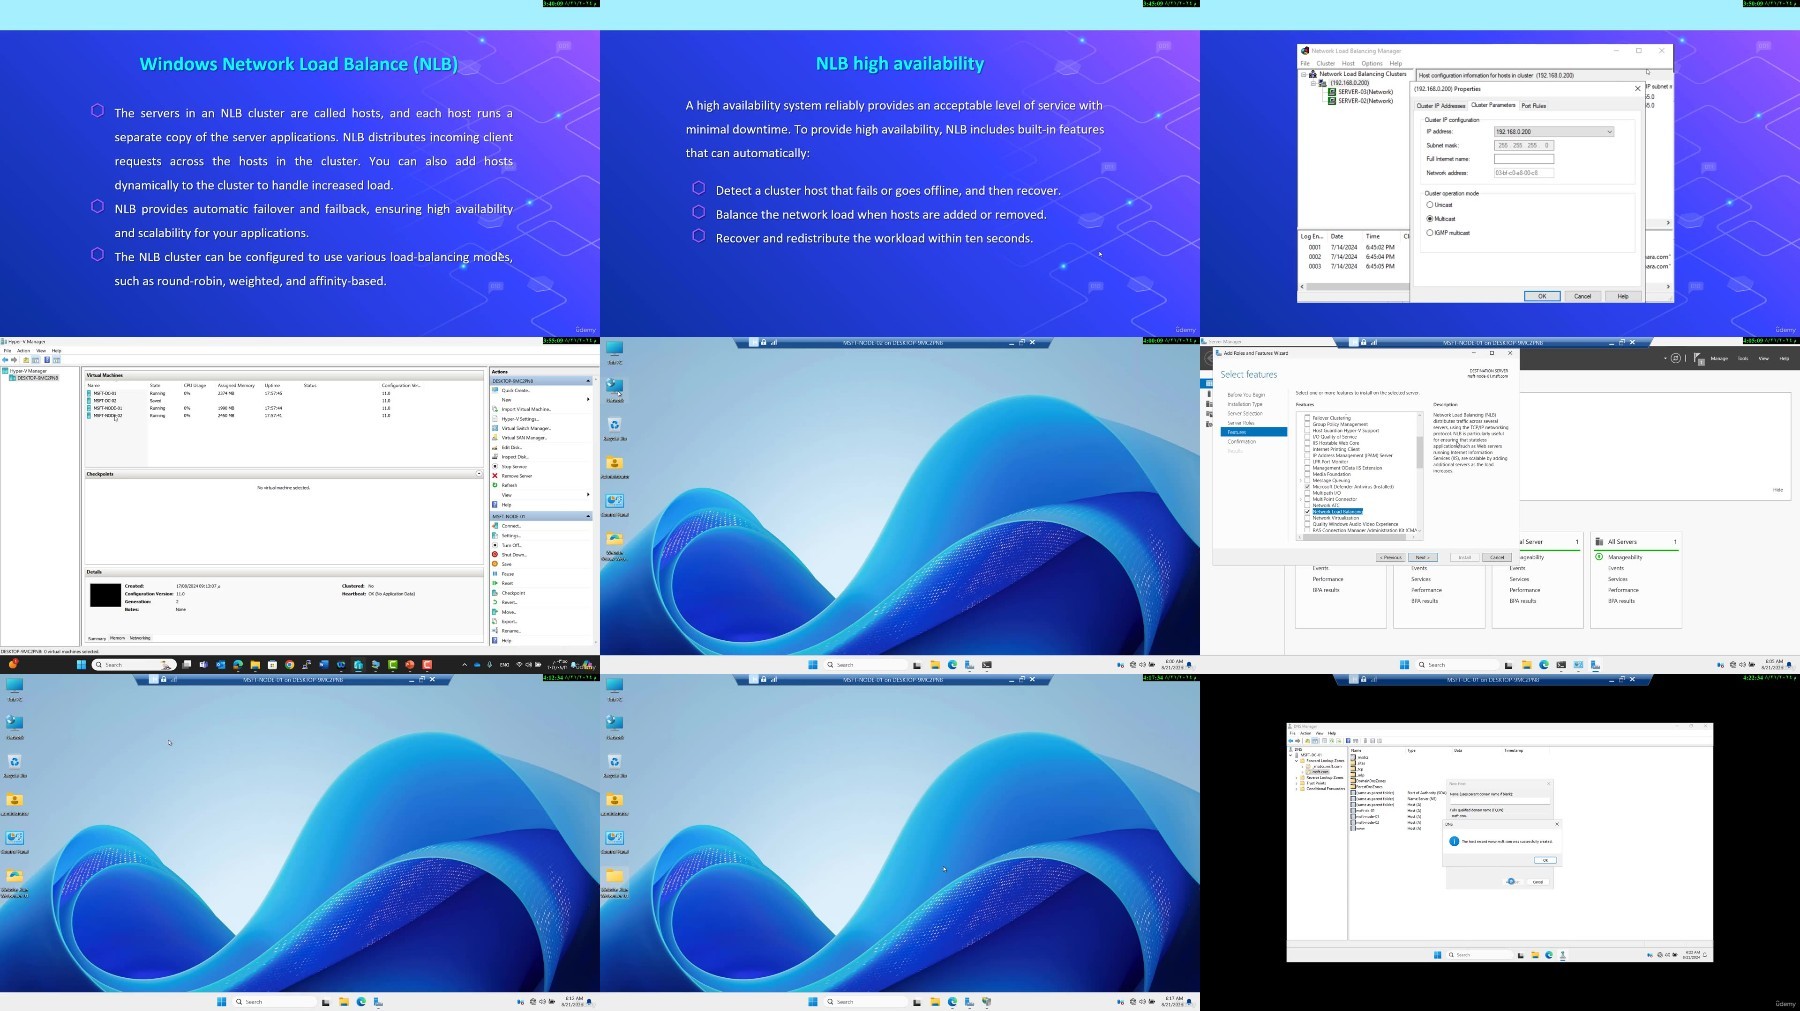Switch to the Cluster IP Addresses tab

point(1441,105)
